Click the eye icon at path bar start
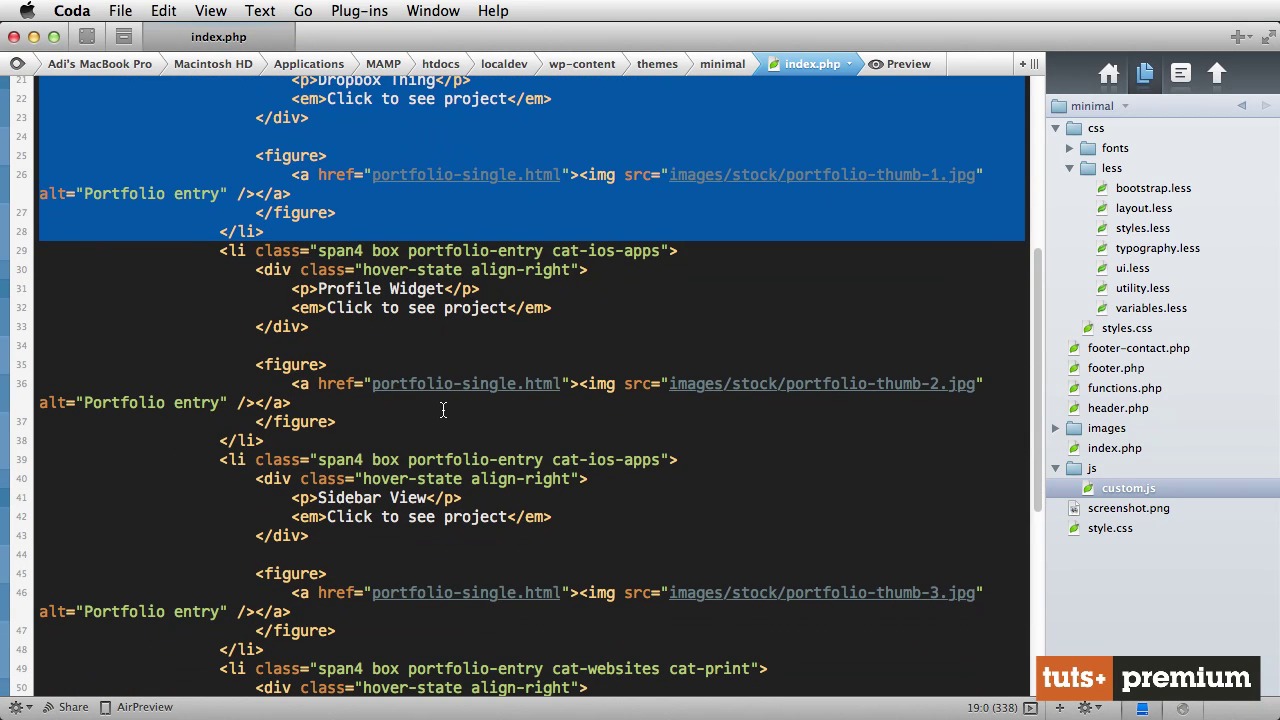The width and height of the screenshot is (1280, 720). click(x=17, y=64)
